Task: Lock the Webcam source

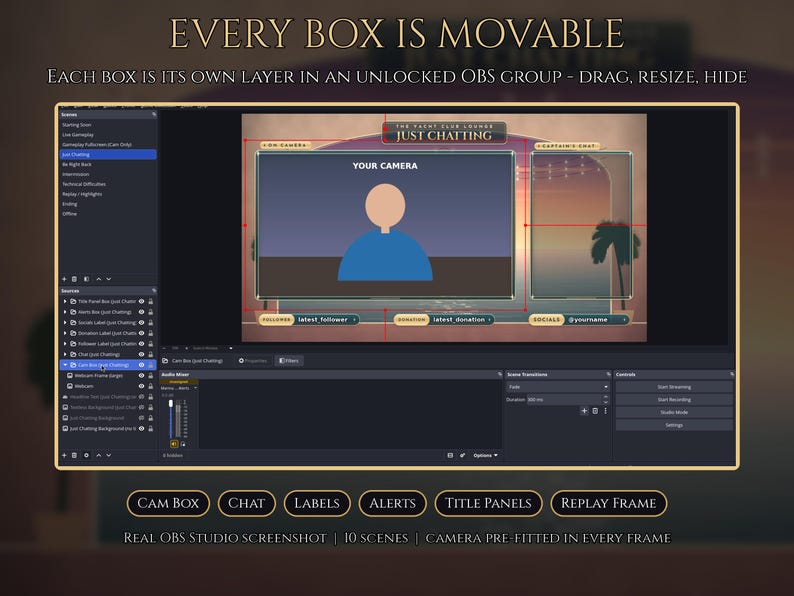Action: tap(150, 386)
